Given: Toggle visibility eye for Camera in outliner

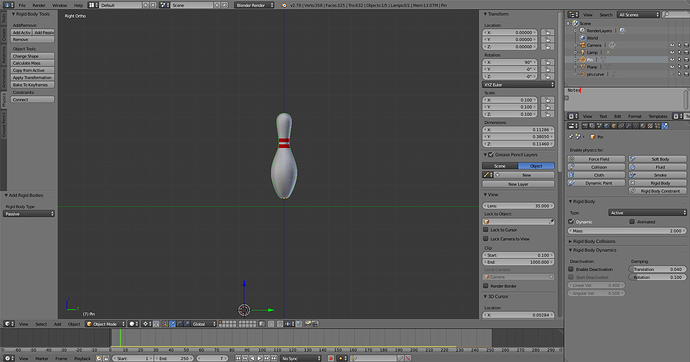Looking at the screenshot, I should click(x=672, y=45).
